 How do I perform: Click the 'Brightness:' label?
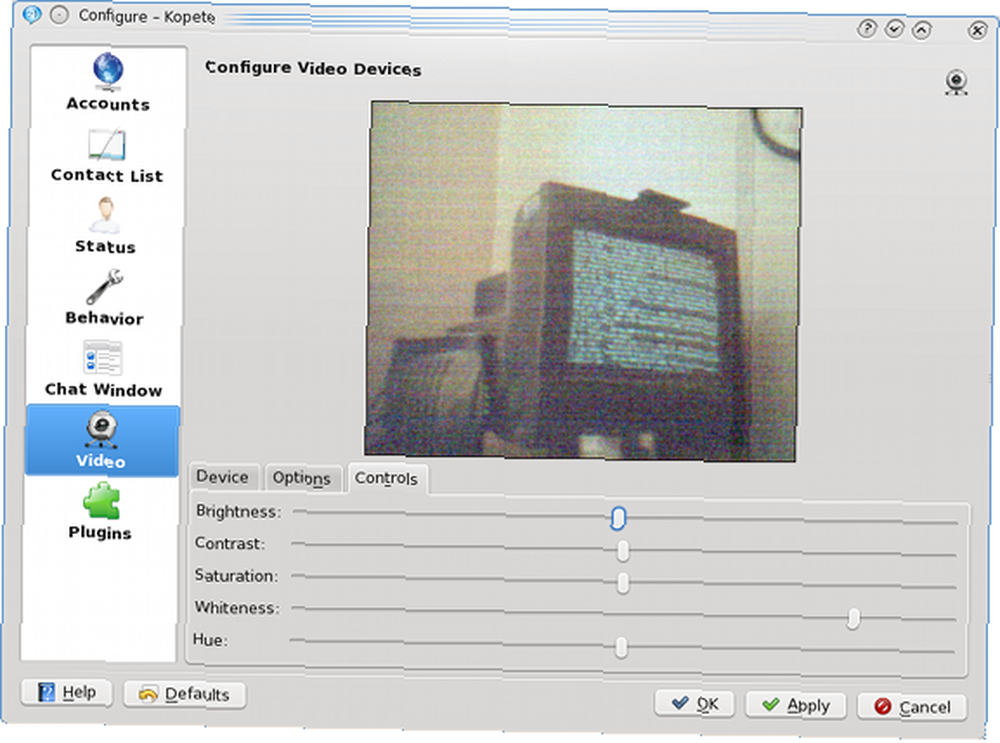238,511
